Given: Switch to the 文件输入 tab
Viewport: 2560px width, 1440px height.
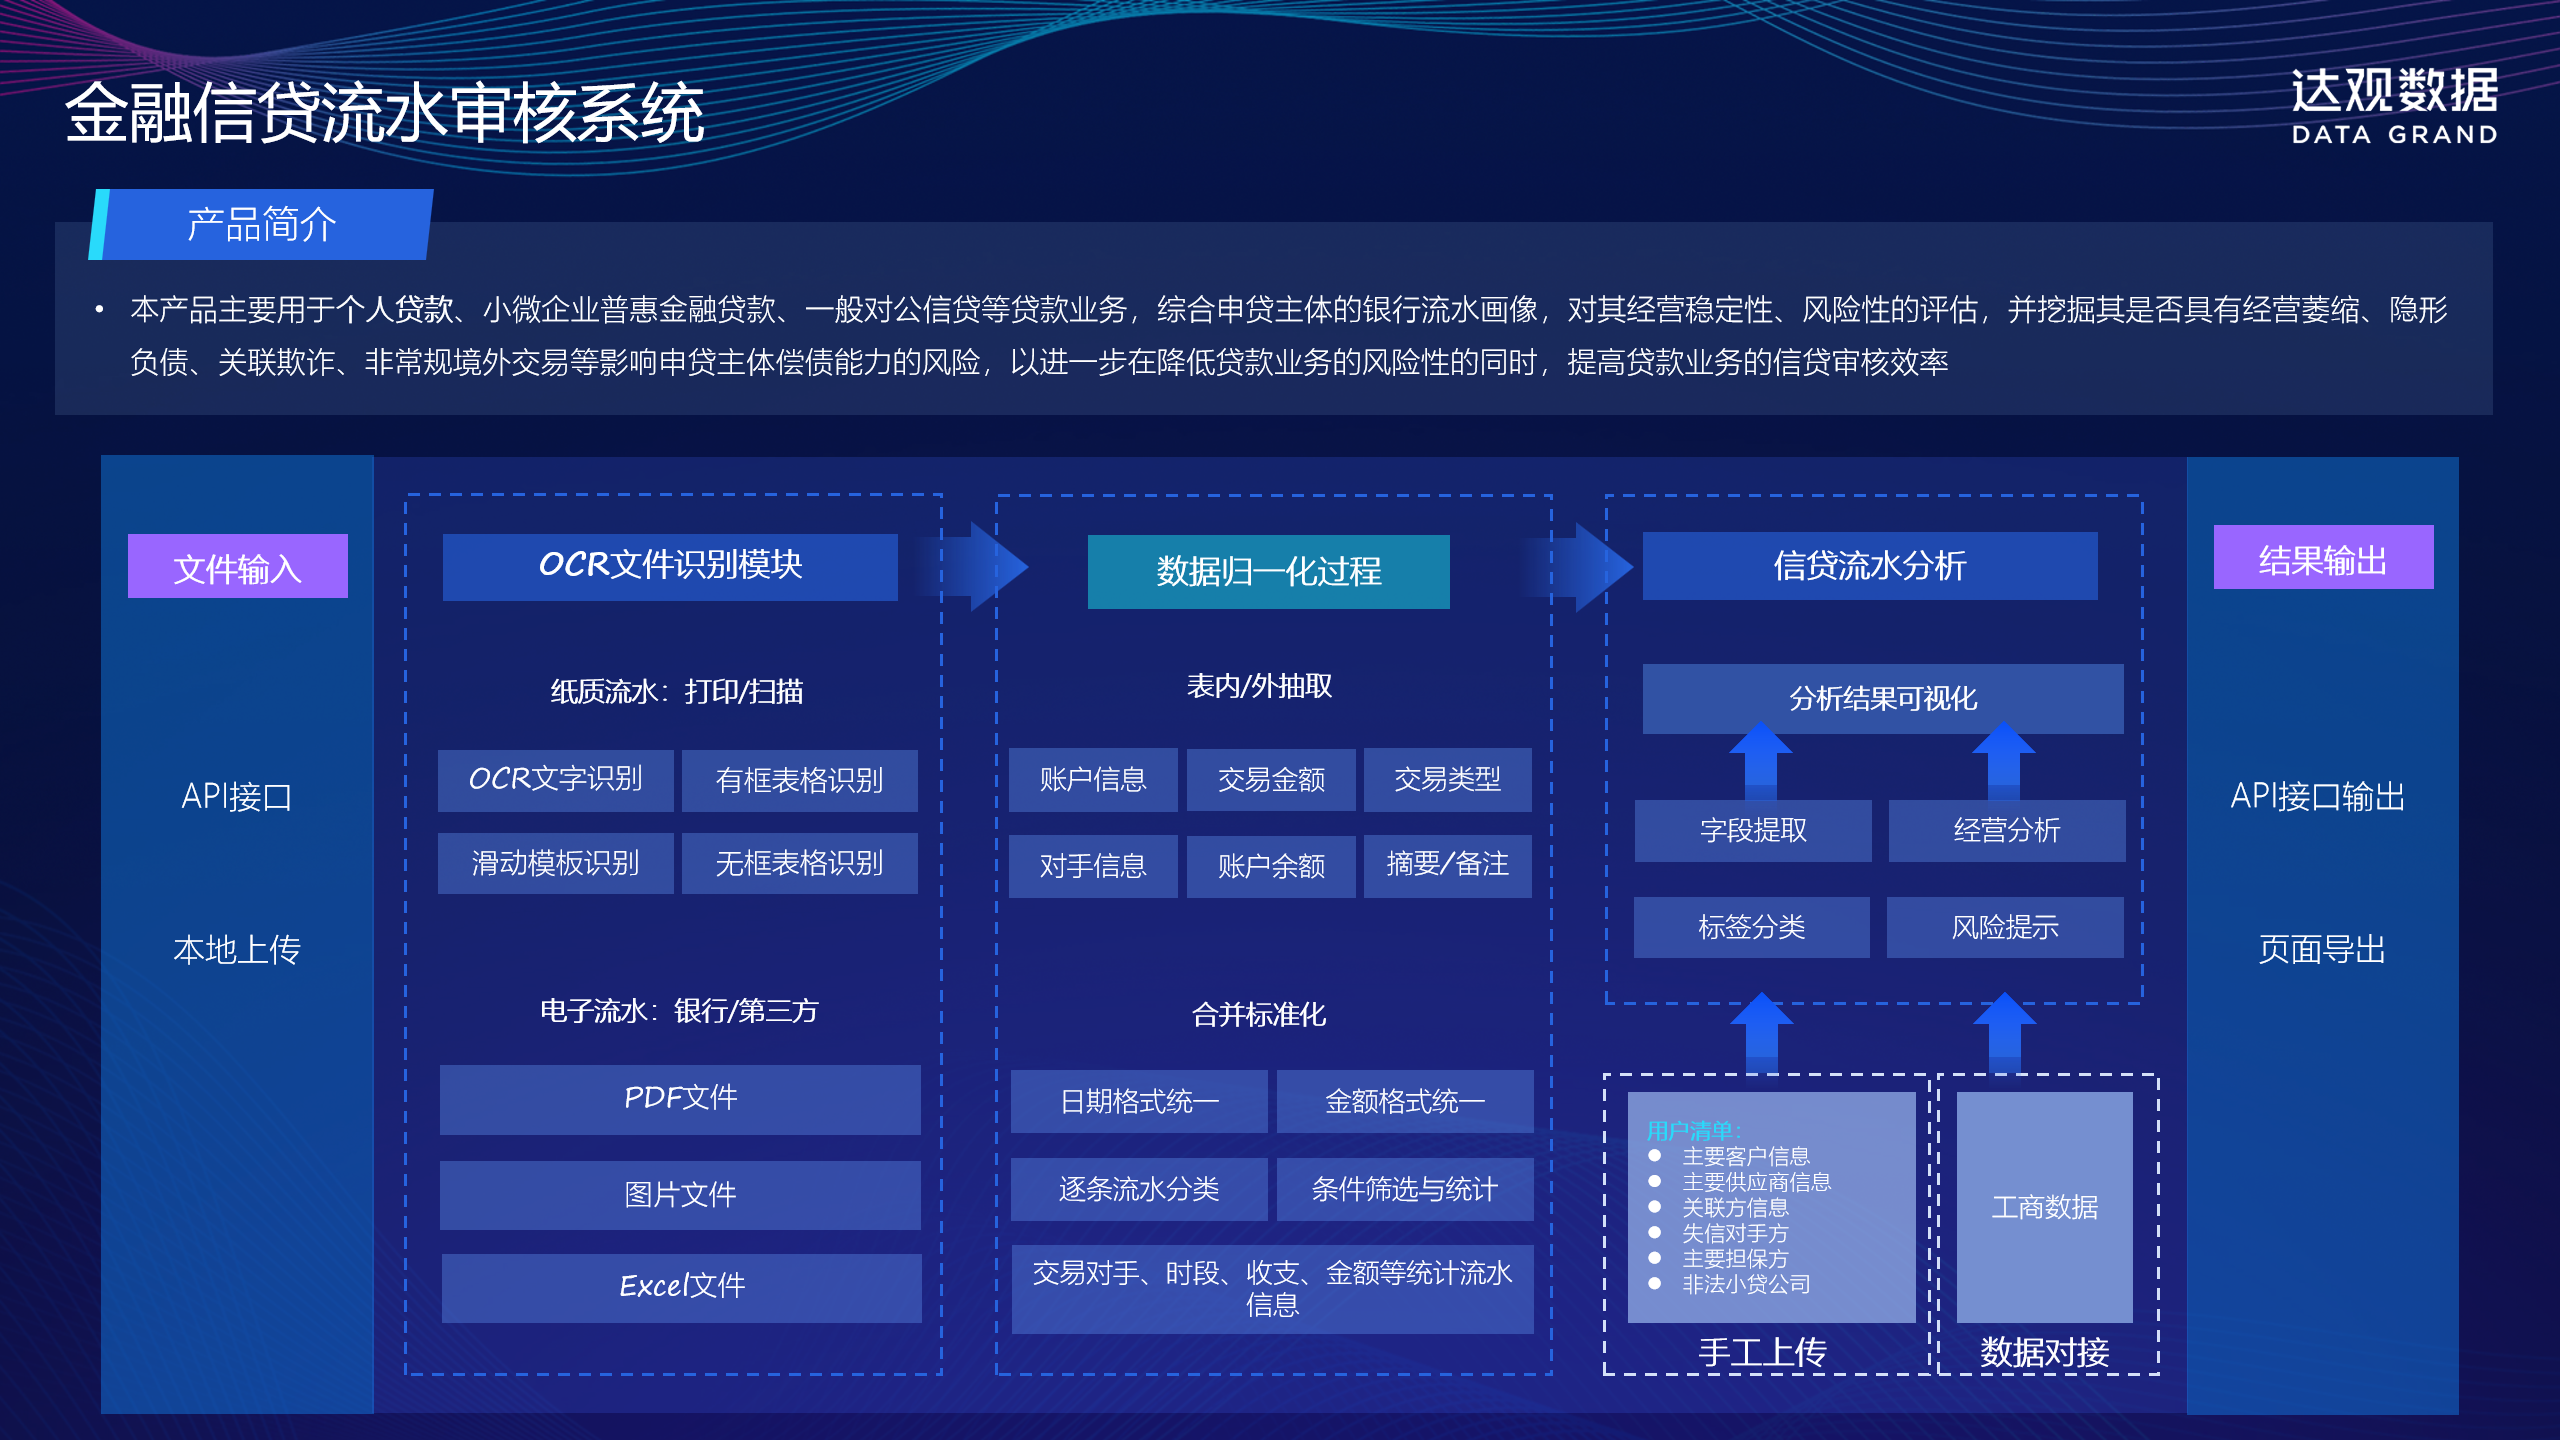Looking at the screenshot, I should (x=236, y=566).
